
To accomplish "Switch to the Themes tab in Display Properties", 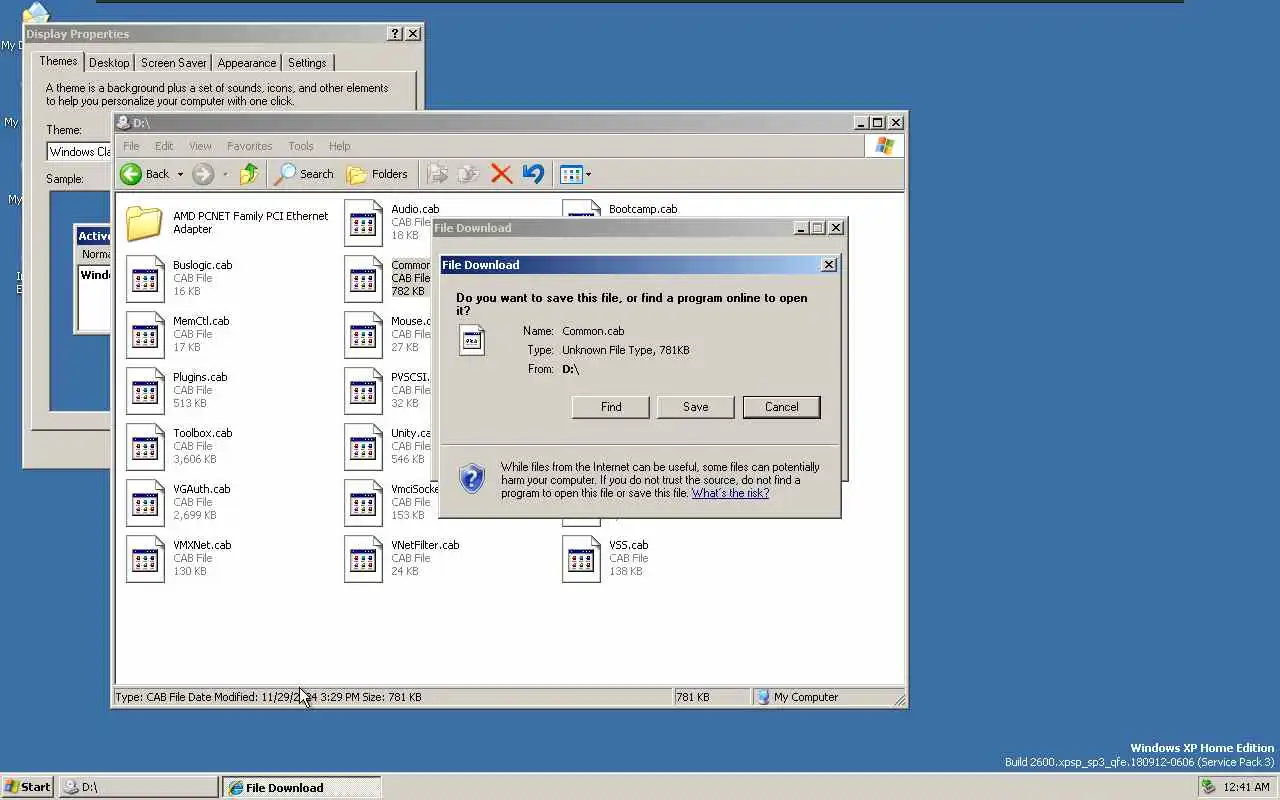I will pos(58,61).
